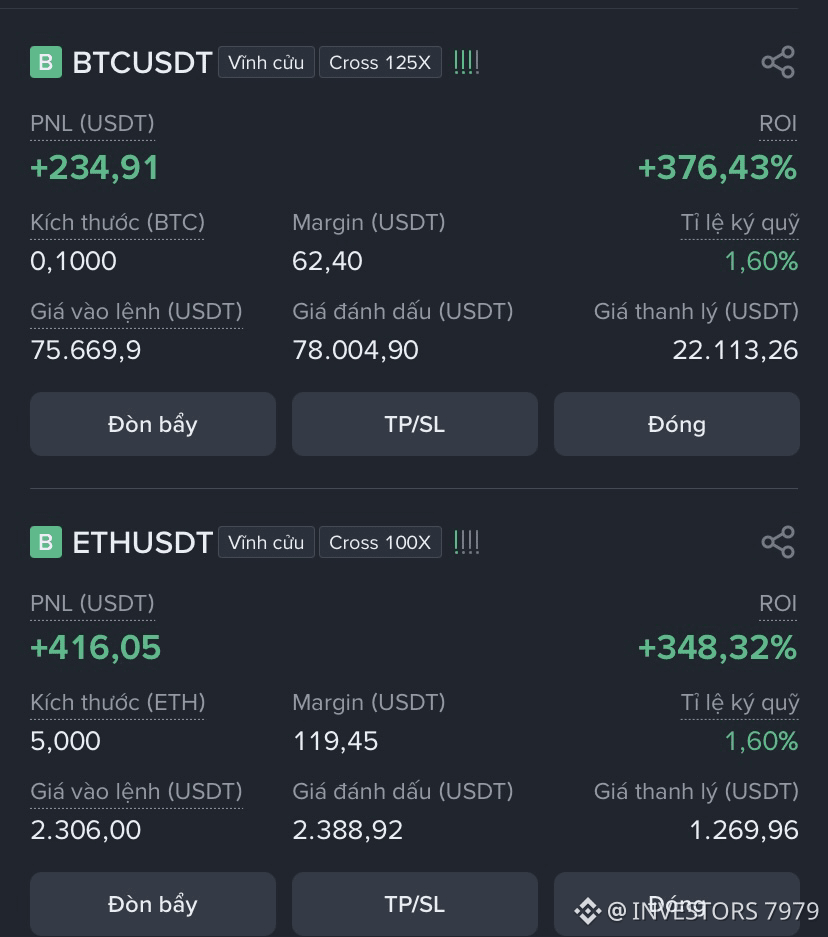Tap ETHUSDT green ADL bars indicator
Viewport: 828px width, 937px height.
coord(467,542)
